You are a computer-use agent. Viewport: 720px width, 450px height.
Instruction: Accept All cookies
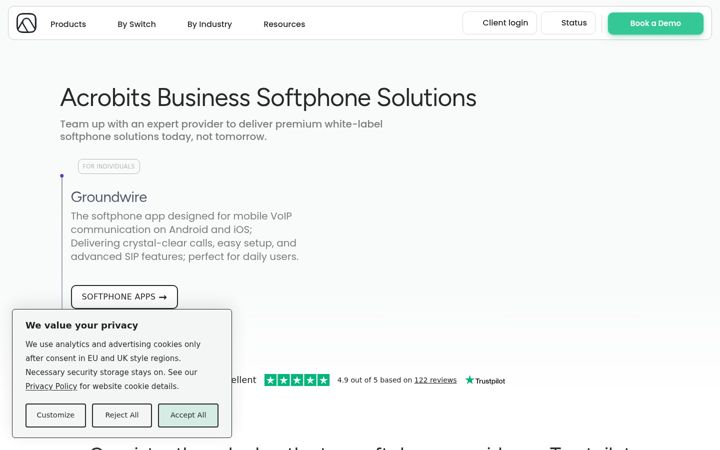click(188, 415)
